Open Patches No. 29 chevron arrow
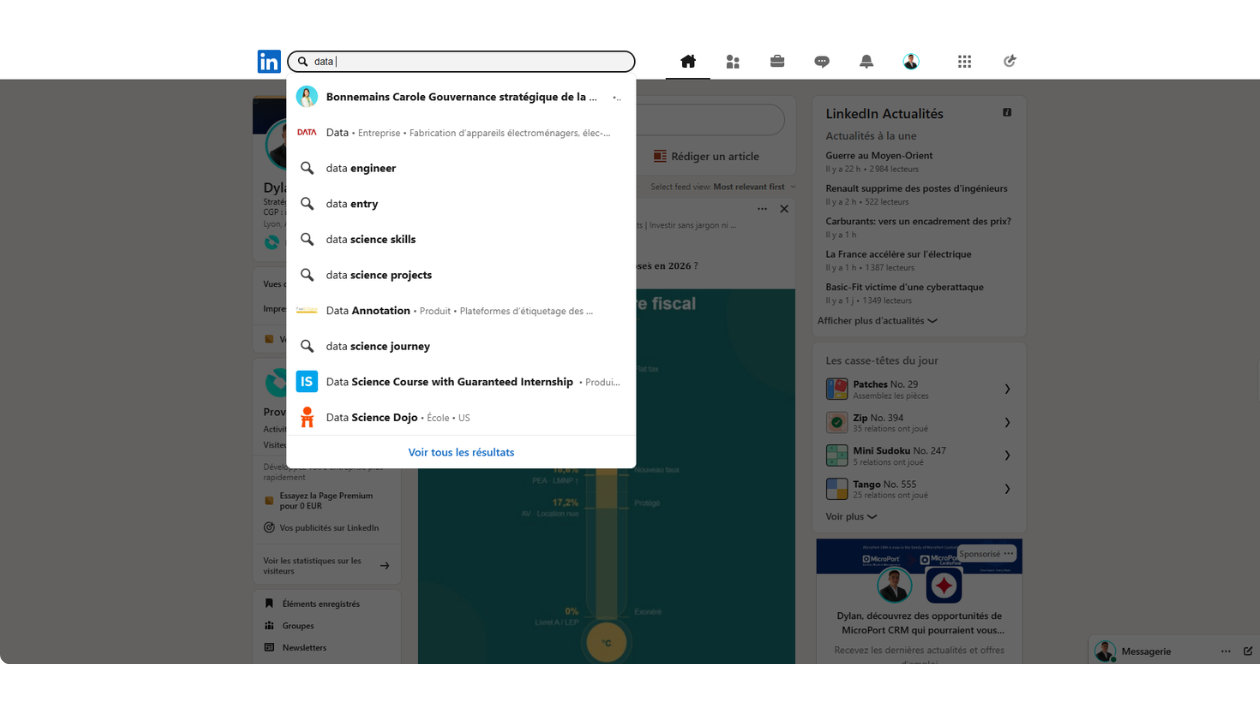Image resolution: width=1260 pixels, height=708 pixels. [1007, 389]
